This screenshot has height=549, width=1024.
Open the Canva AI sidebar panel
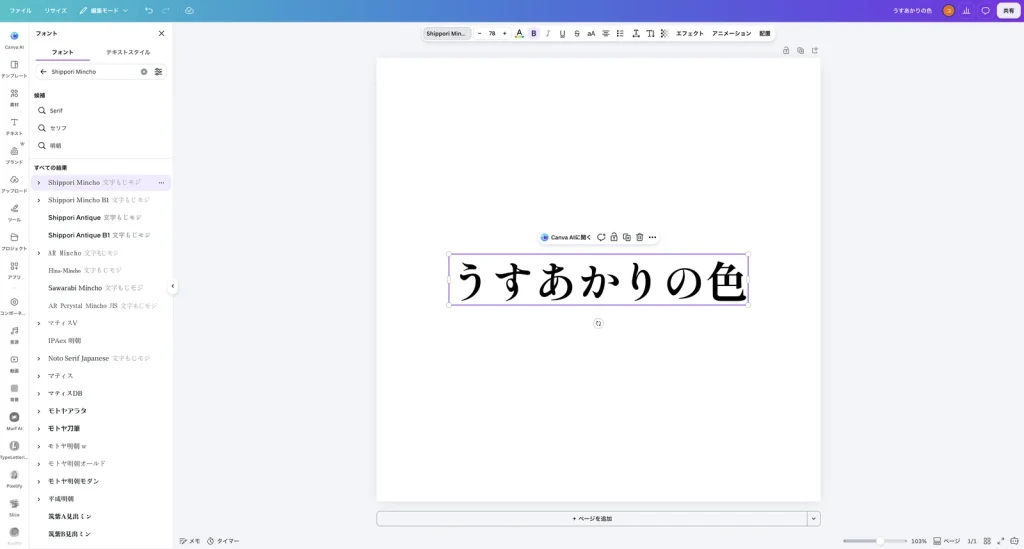pyautogui.click(x=14, y=40)
